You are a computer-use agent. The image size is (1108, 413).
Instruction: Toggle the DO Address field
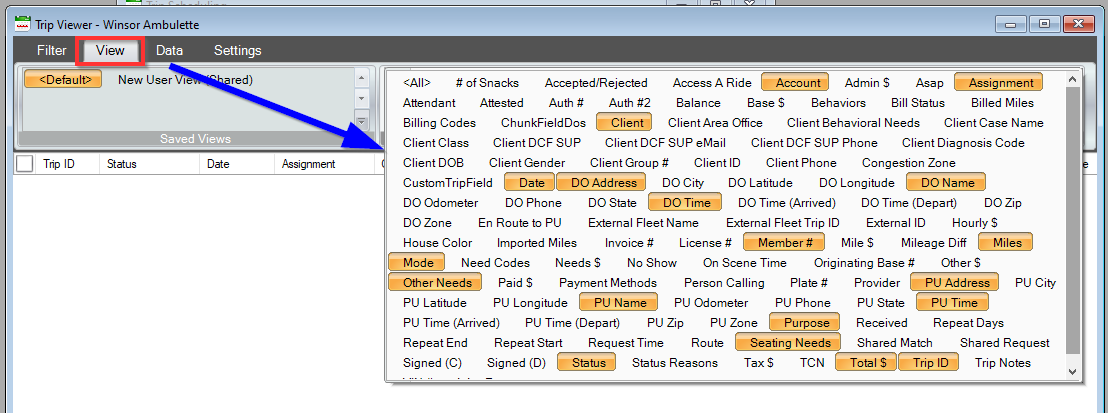[x=603, y=182]
